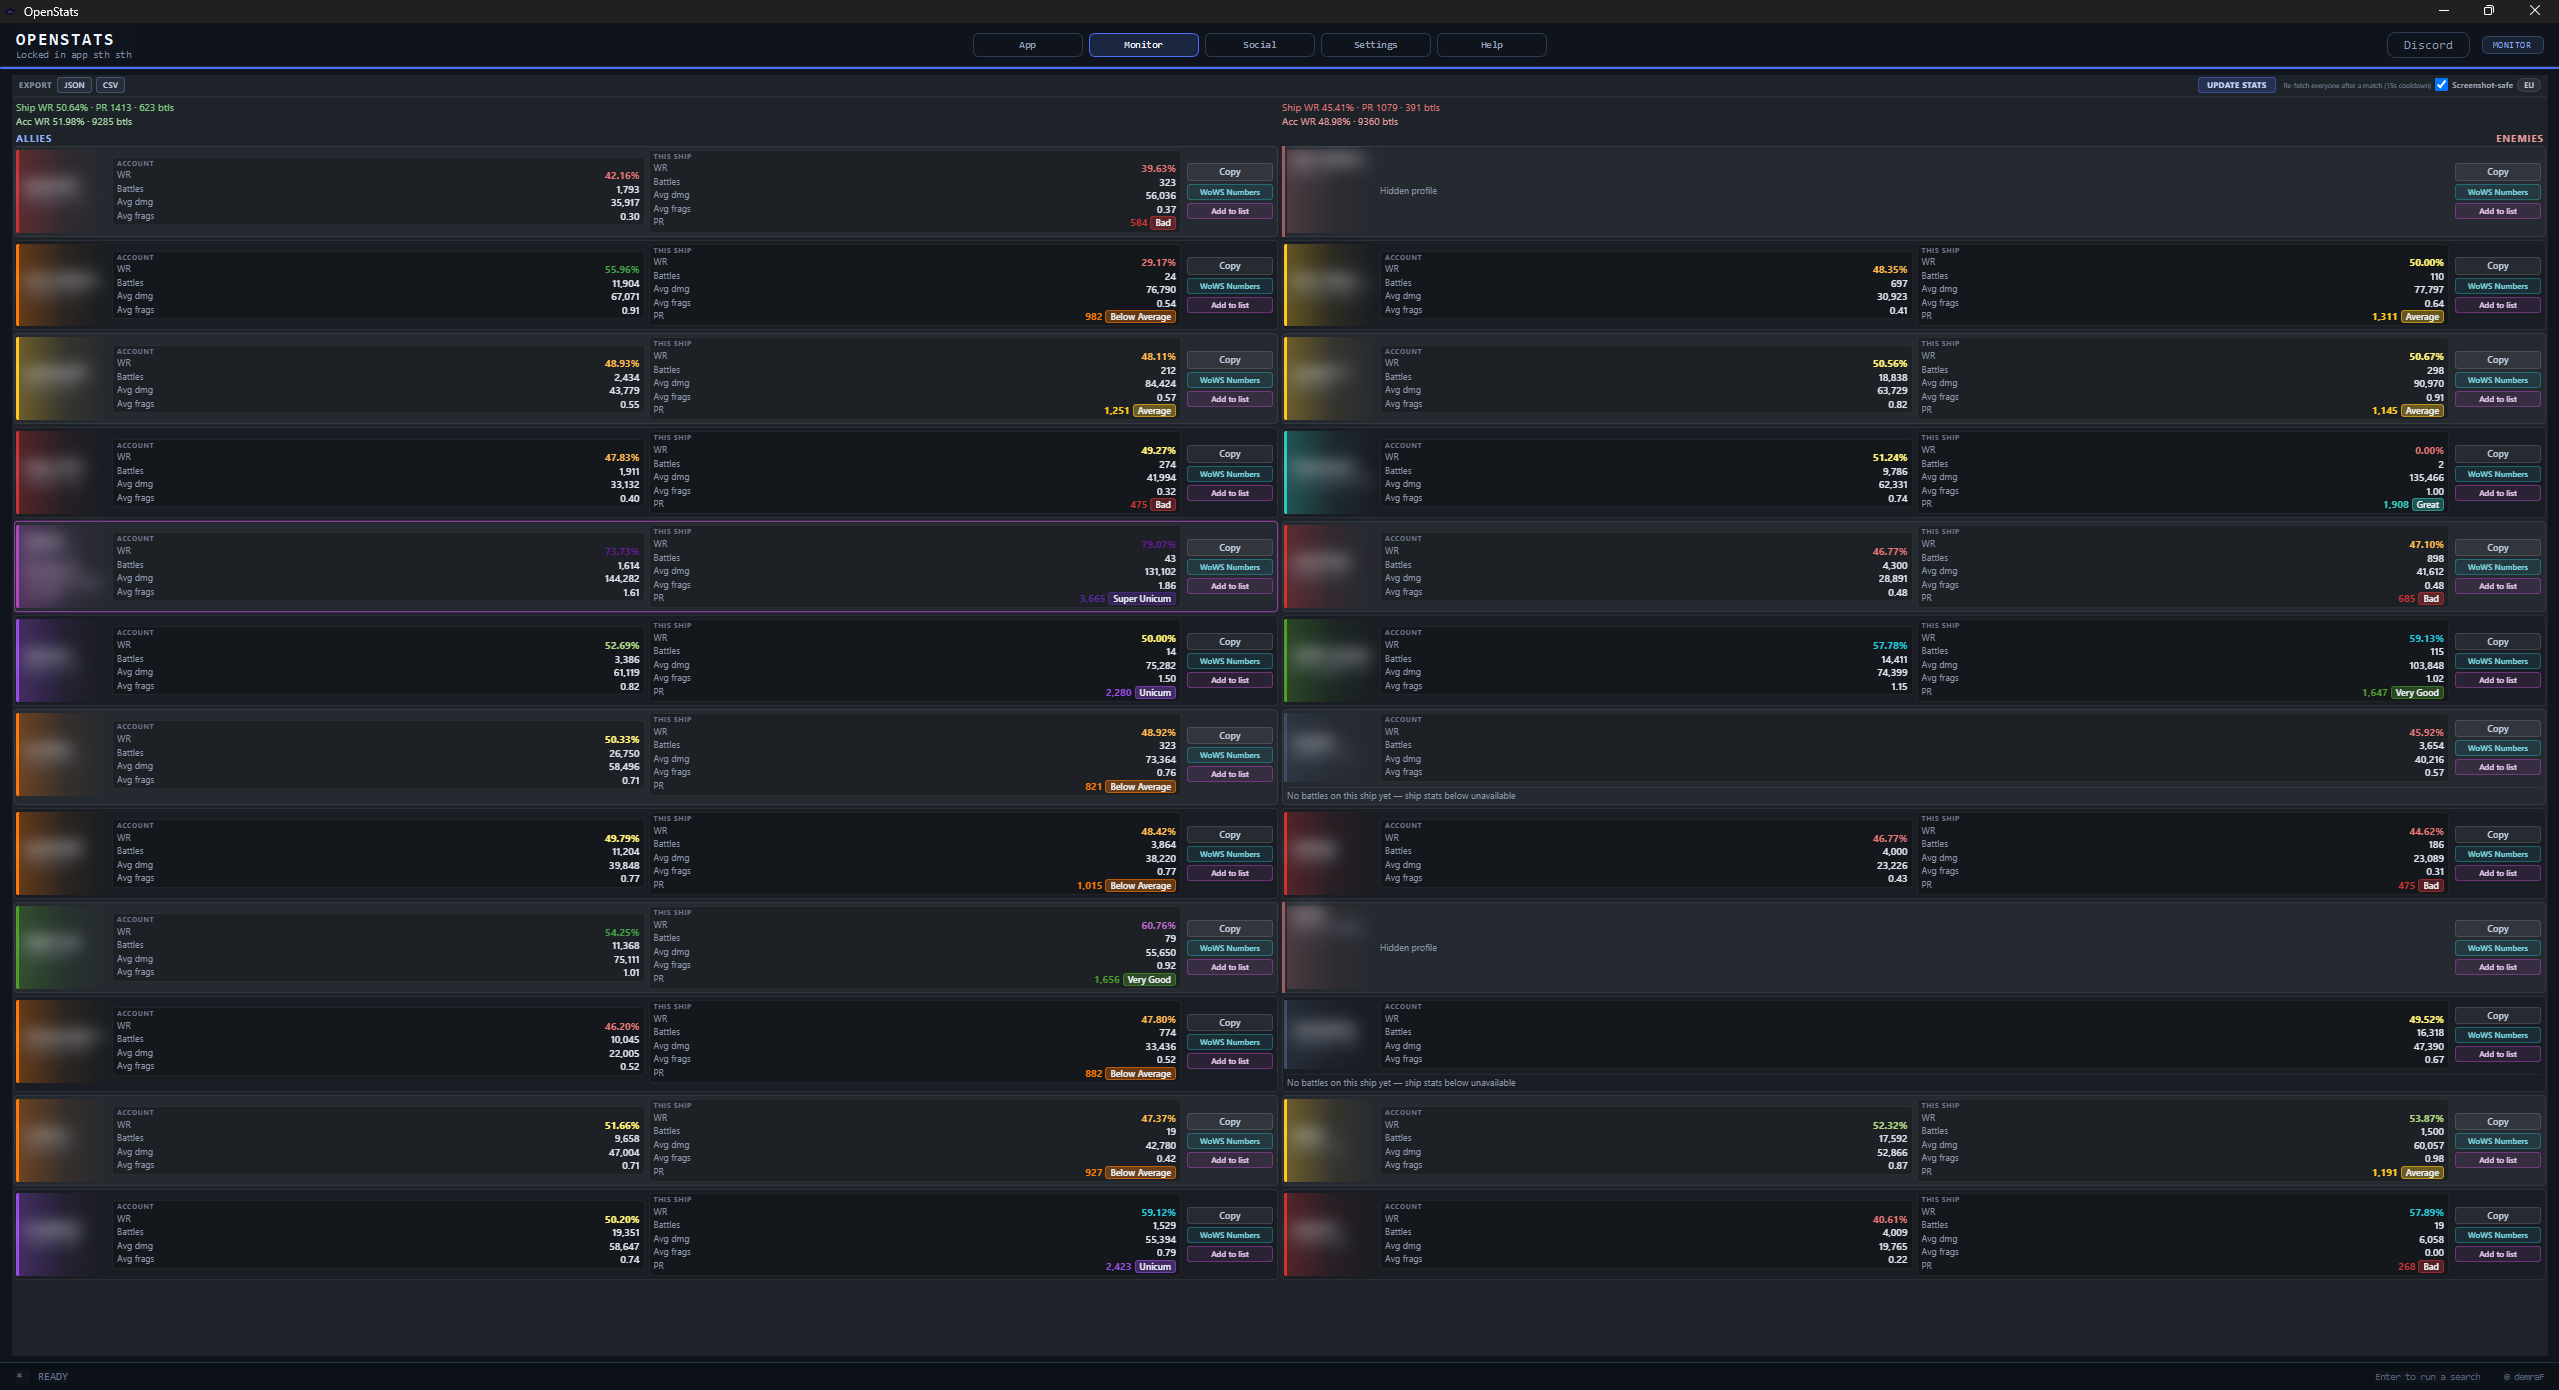
Task: Click the status indicator beside READY
Action: tap(21, 1376)
